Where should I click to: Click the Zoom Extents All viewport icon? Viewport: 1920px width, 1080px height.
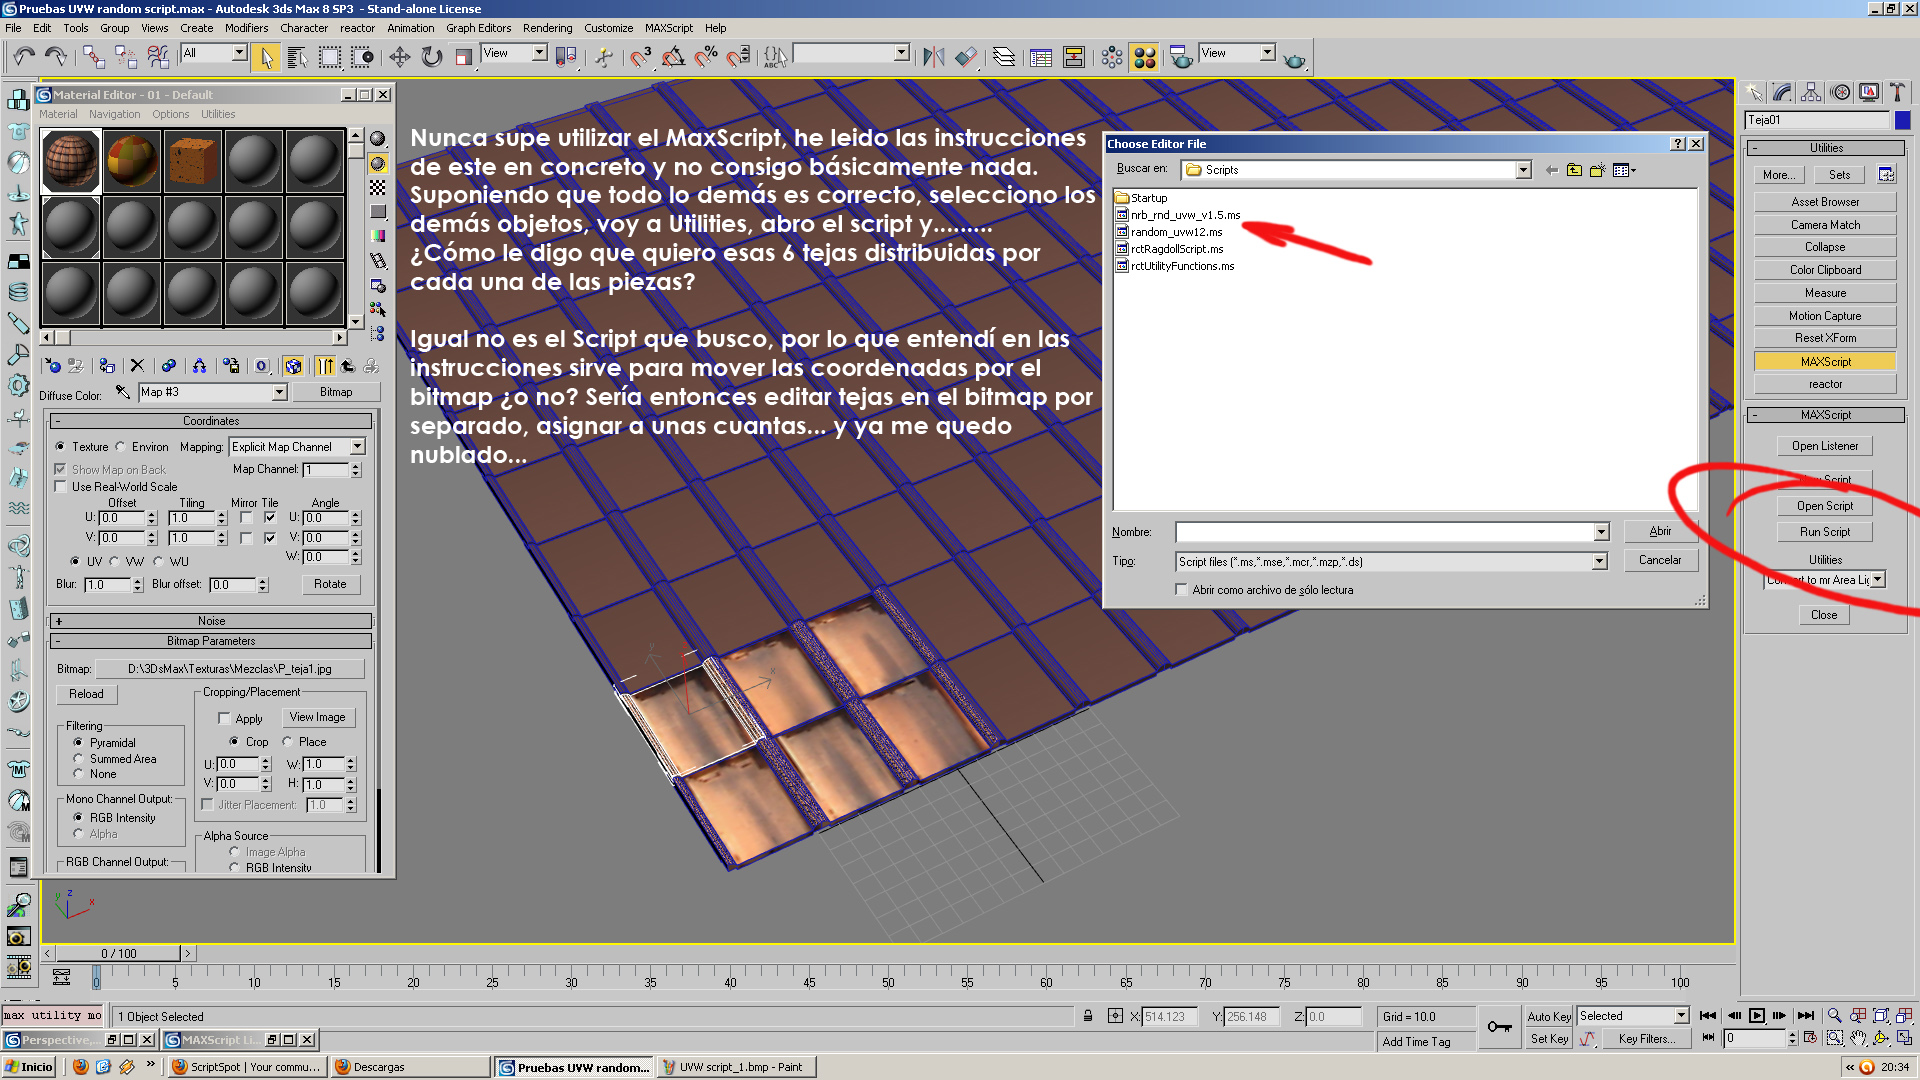[x=1904, y=1015]
